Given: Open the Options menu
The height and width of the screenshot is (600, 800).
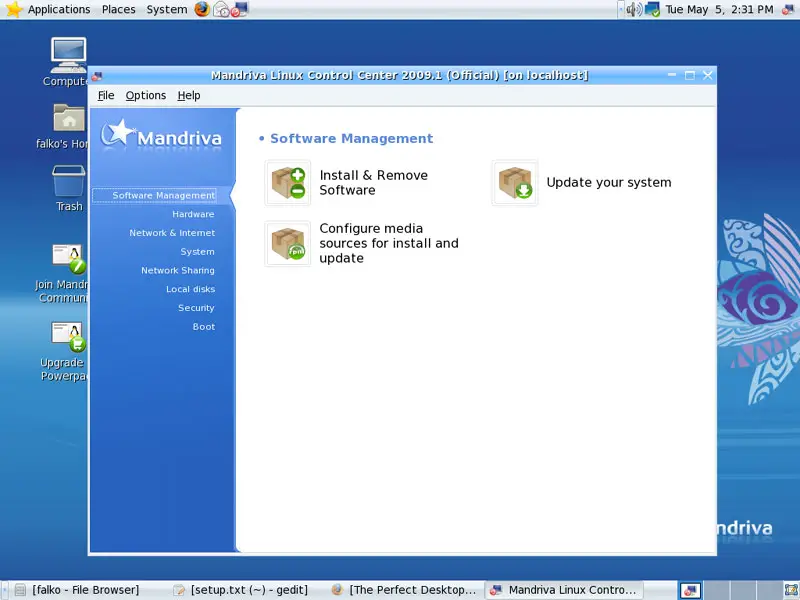Looking at the screenshot, I should [x=145, y=95].
